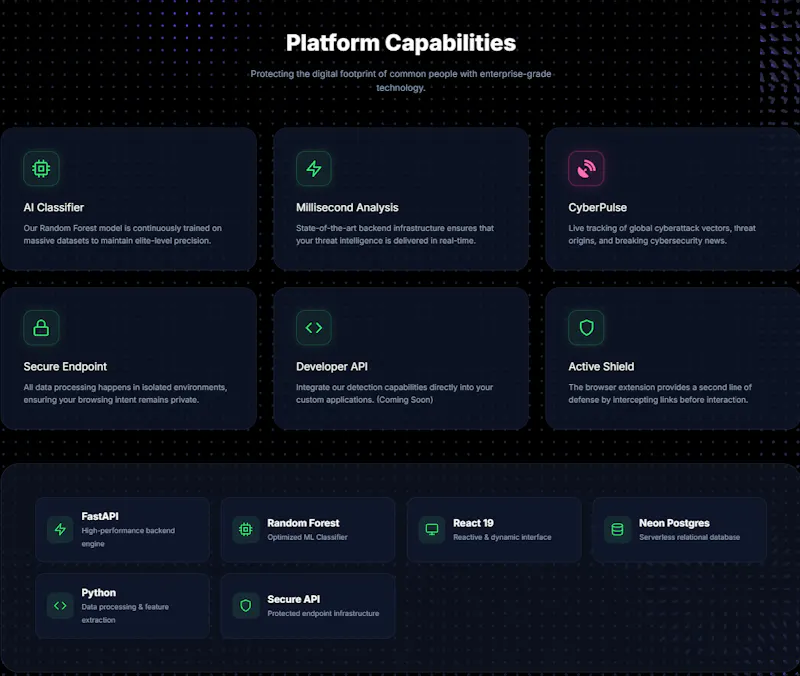Click the subtitle "Protecting the digital footprint" text
Image resolution: width=800 pixels, height=676 pixels.
tap(401, 81)
